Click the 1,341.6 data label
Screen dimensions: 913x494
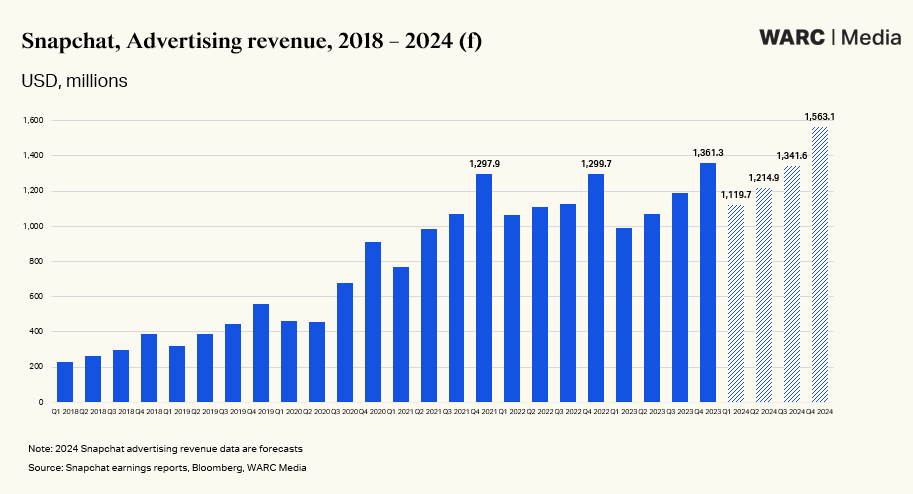point(792,156)
